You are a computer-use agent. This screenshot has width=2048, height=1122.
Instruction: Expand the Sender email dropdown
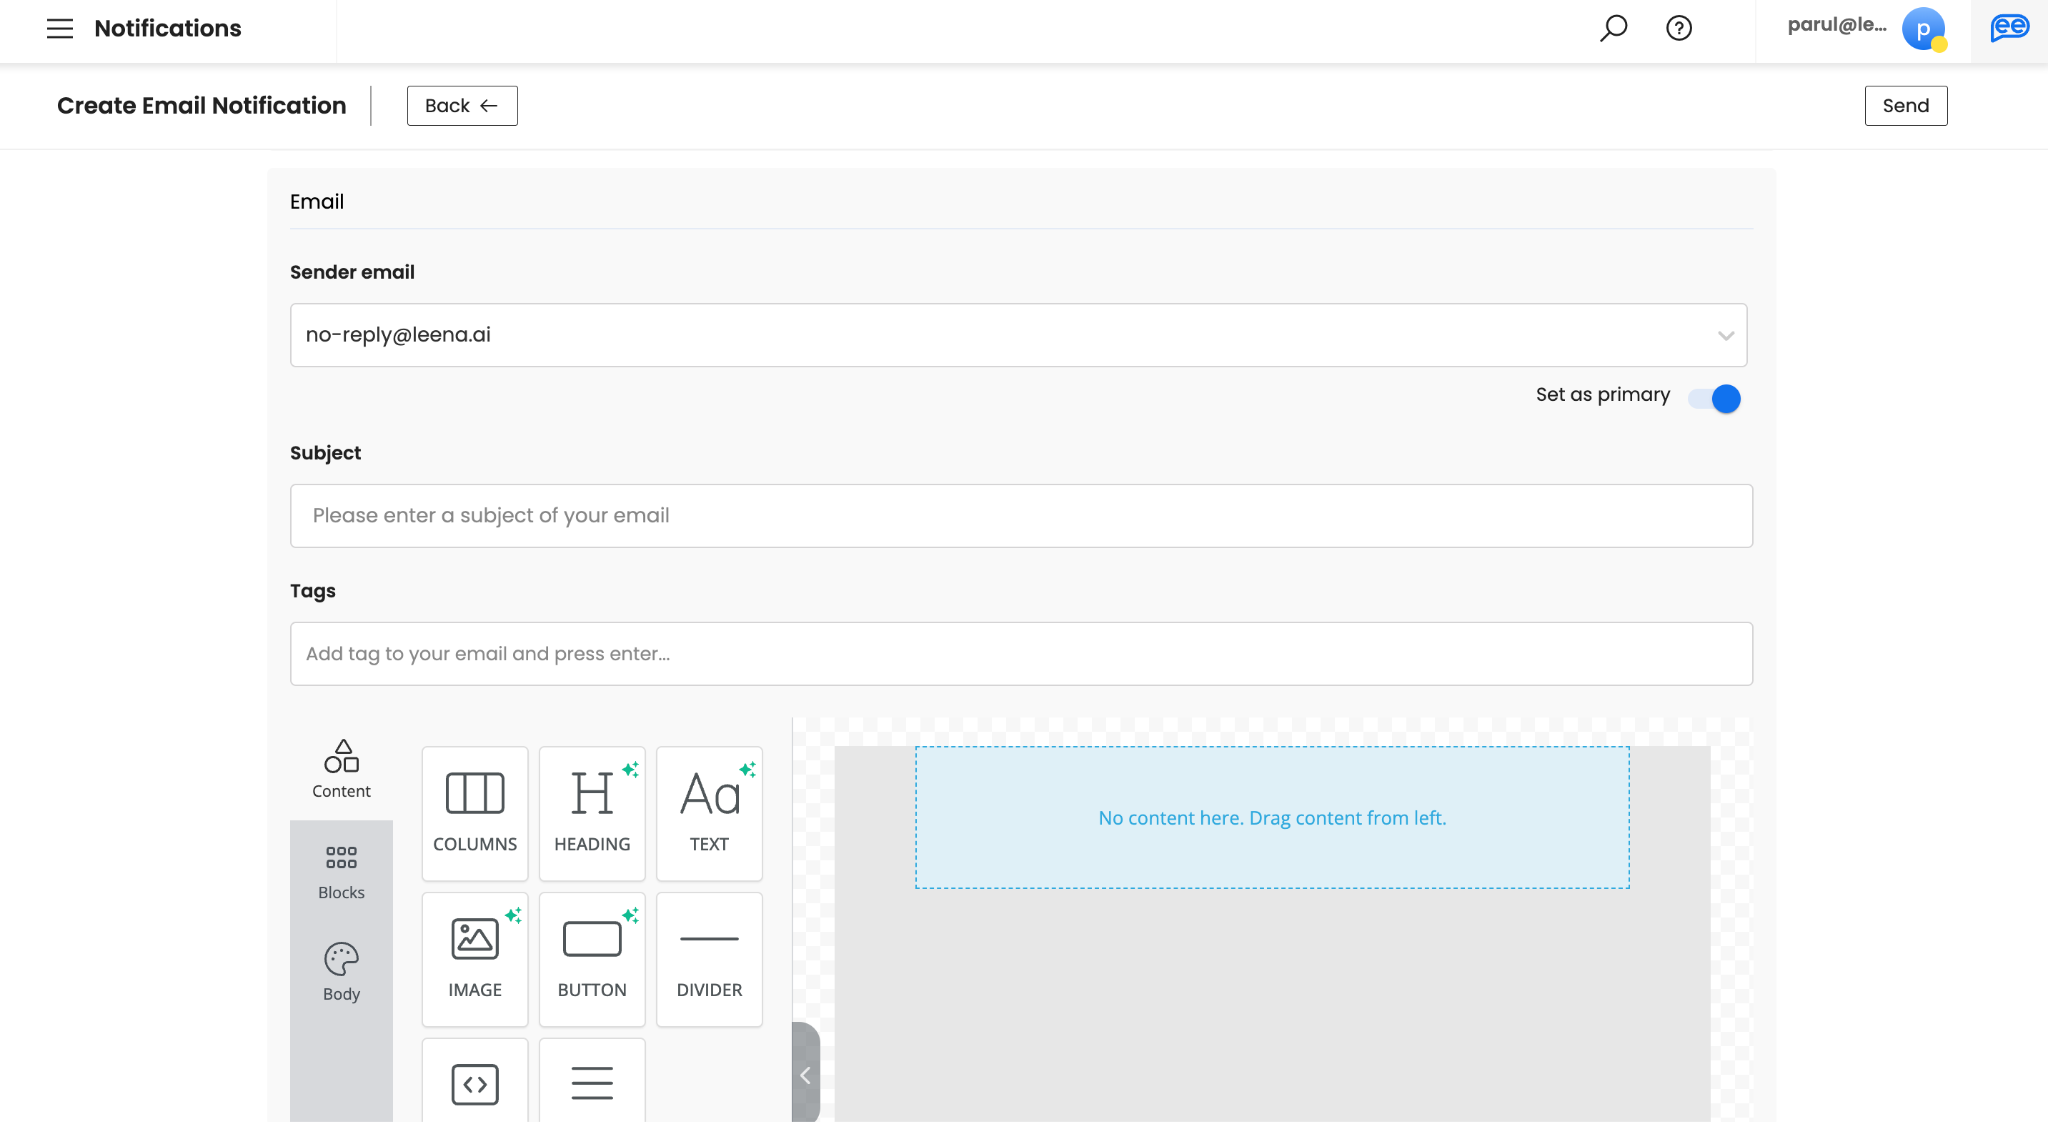pos(1725,336)
